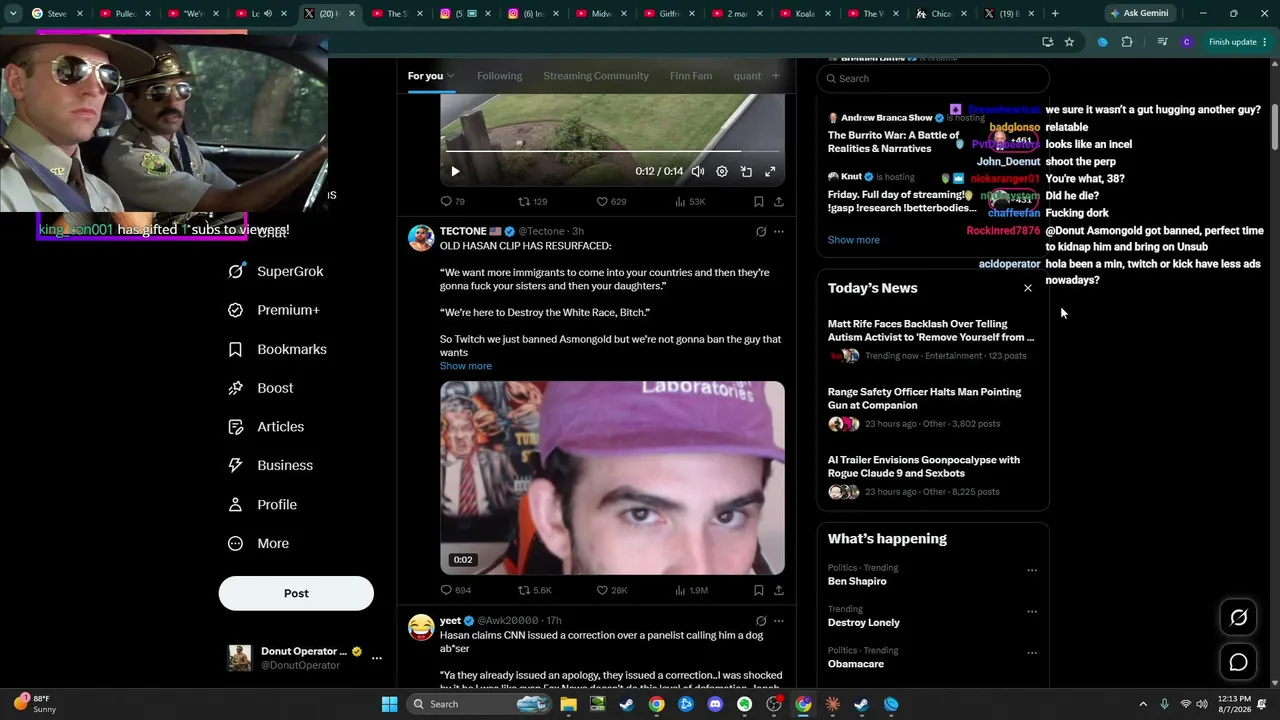Click the Ask Gemini button
This screenshot has width=1280, height=720.
[1139, 14]
